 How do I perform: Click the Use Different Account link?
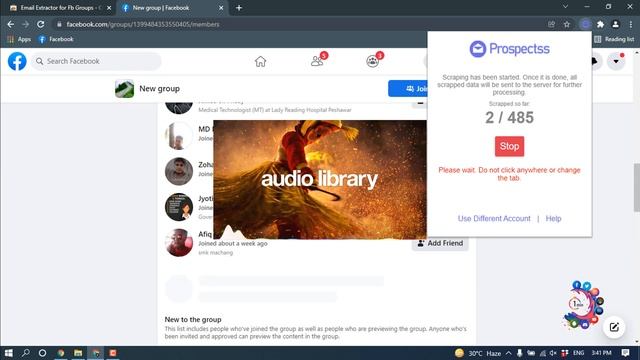[494, 218]
